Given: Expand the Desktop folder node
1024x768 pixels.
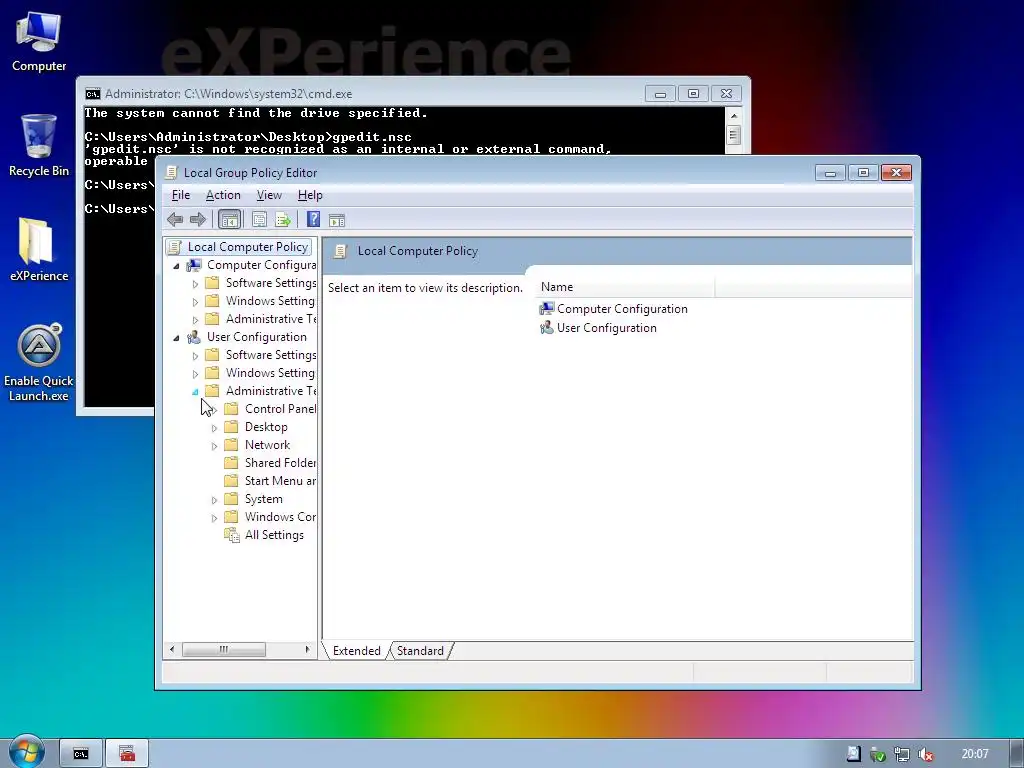Looking at the screenshot, I should tap(214, 428).
